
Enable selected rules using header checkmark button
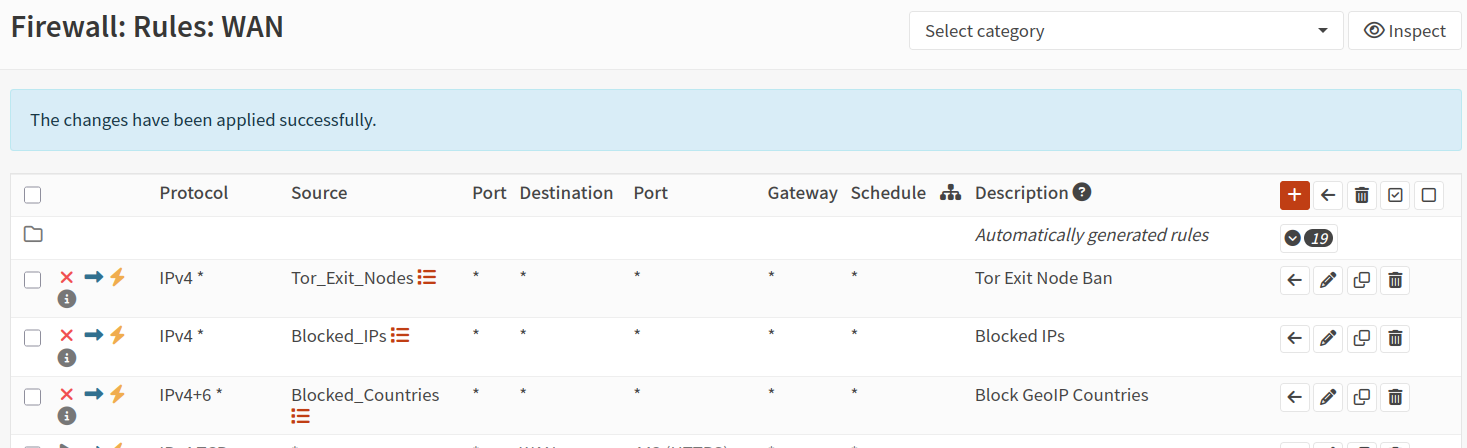pyautogui.click(x=1395, y=195)
